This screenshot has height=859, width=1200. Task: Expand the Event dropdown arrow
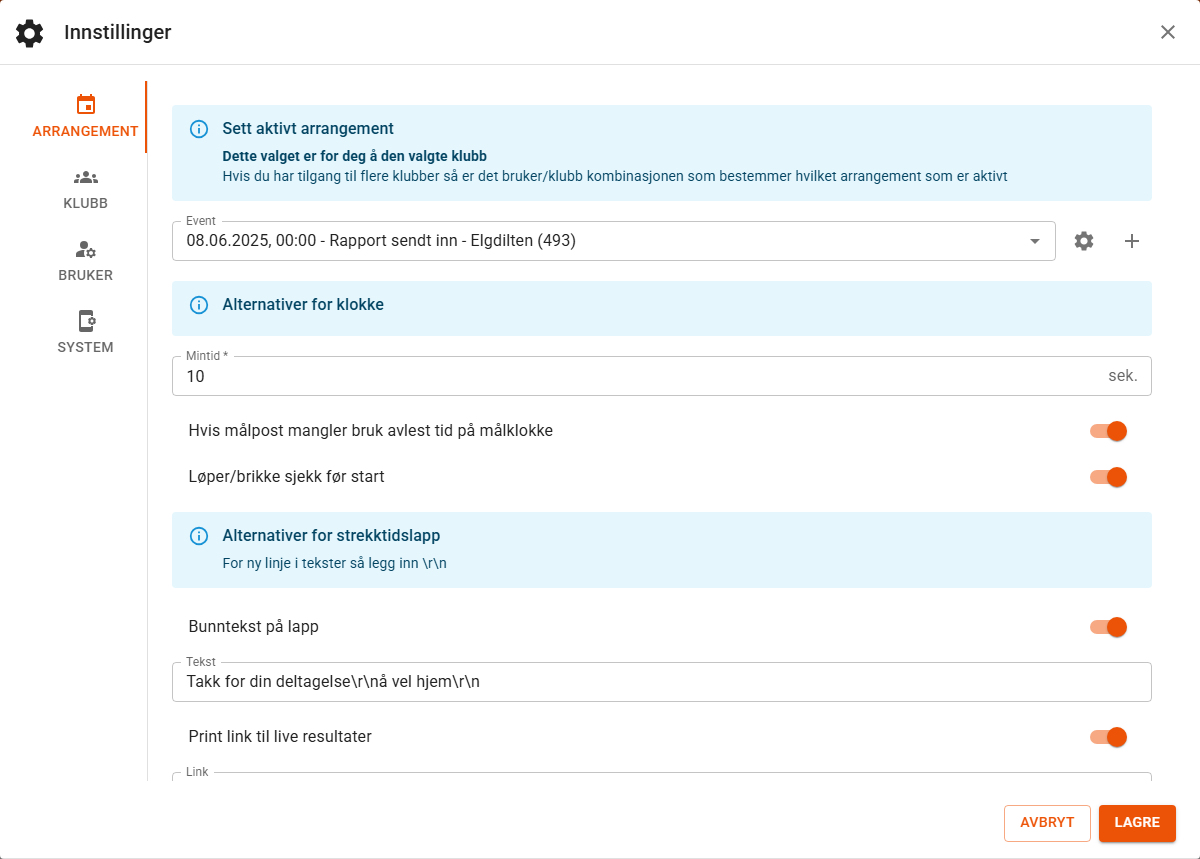tap(1035, 241)
